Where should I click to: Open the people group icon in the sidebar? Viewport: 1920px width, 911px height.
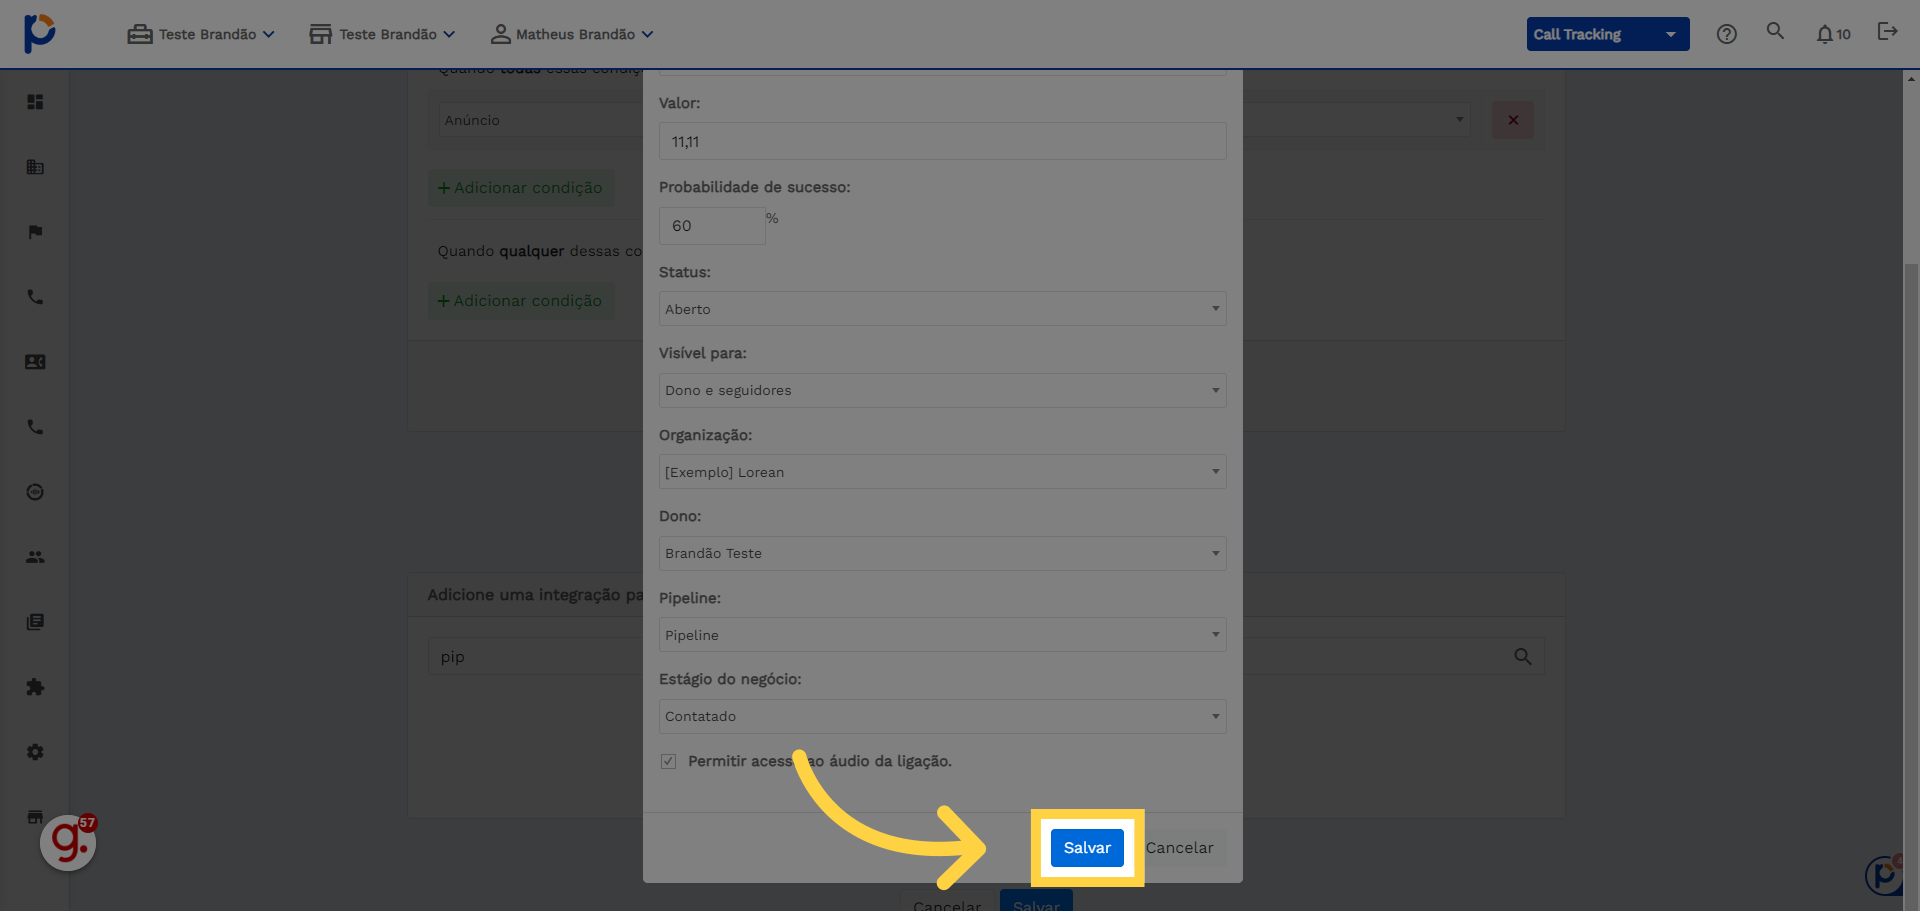point(35,557)
